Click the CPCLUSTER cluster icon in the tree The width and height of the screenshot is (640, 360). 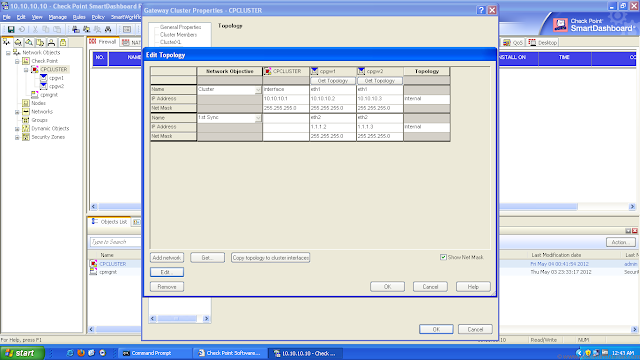35,69
